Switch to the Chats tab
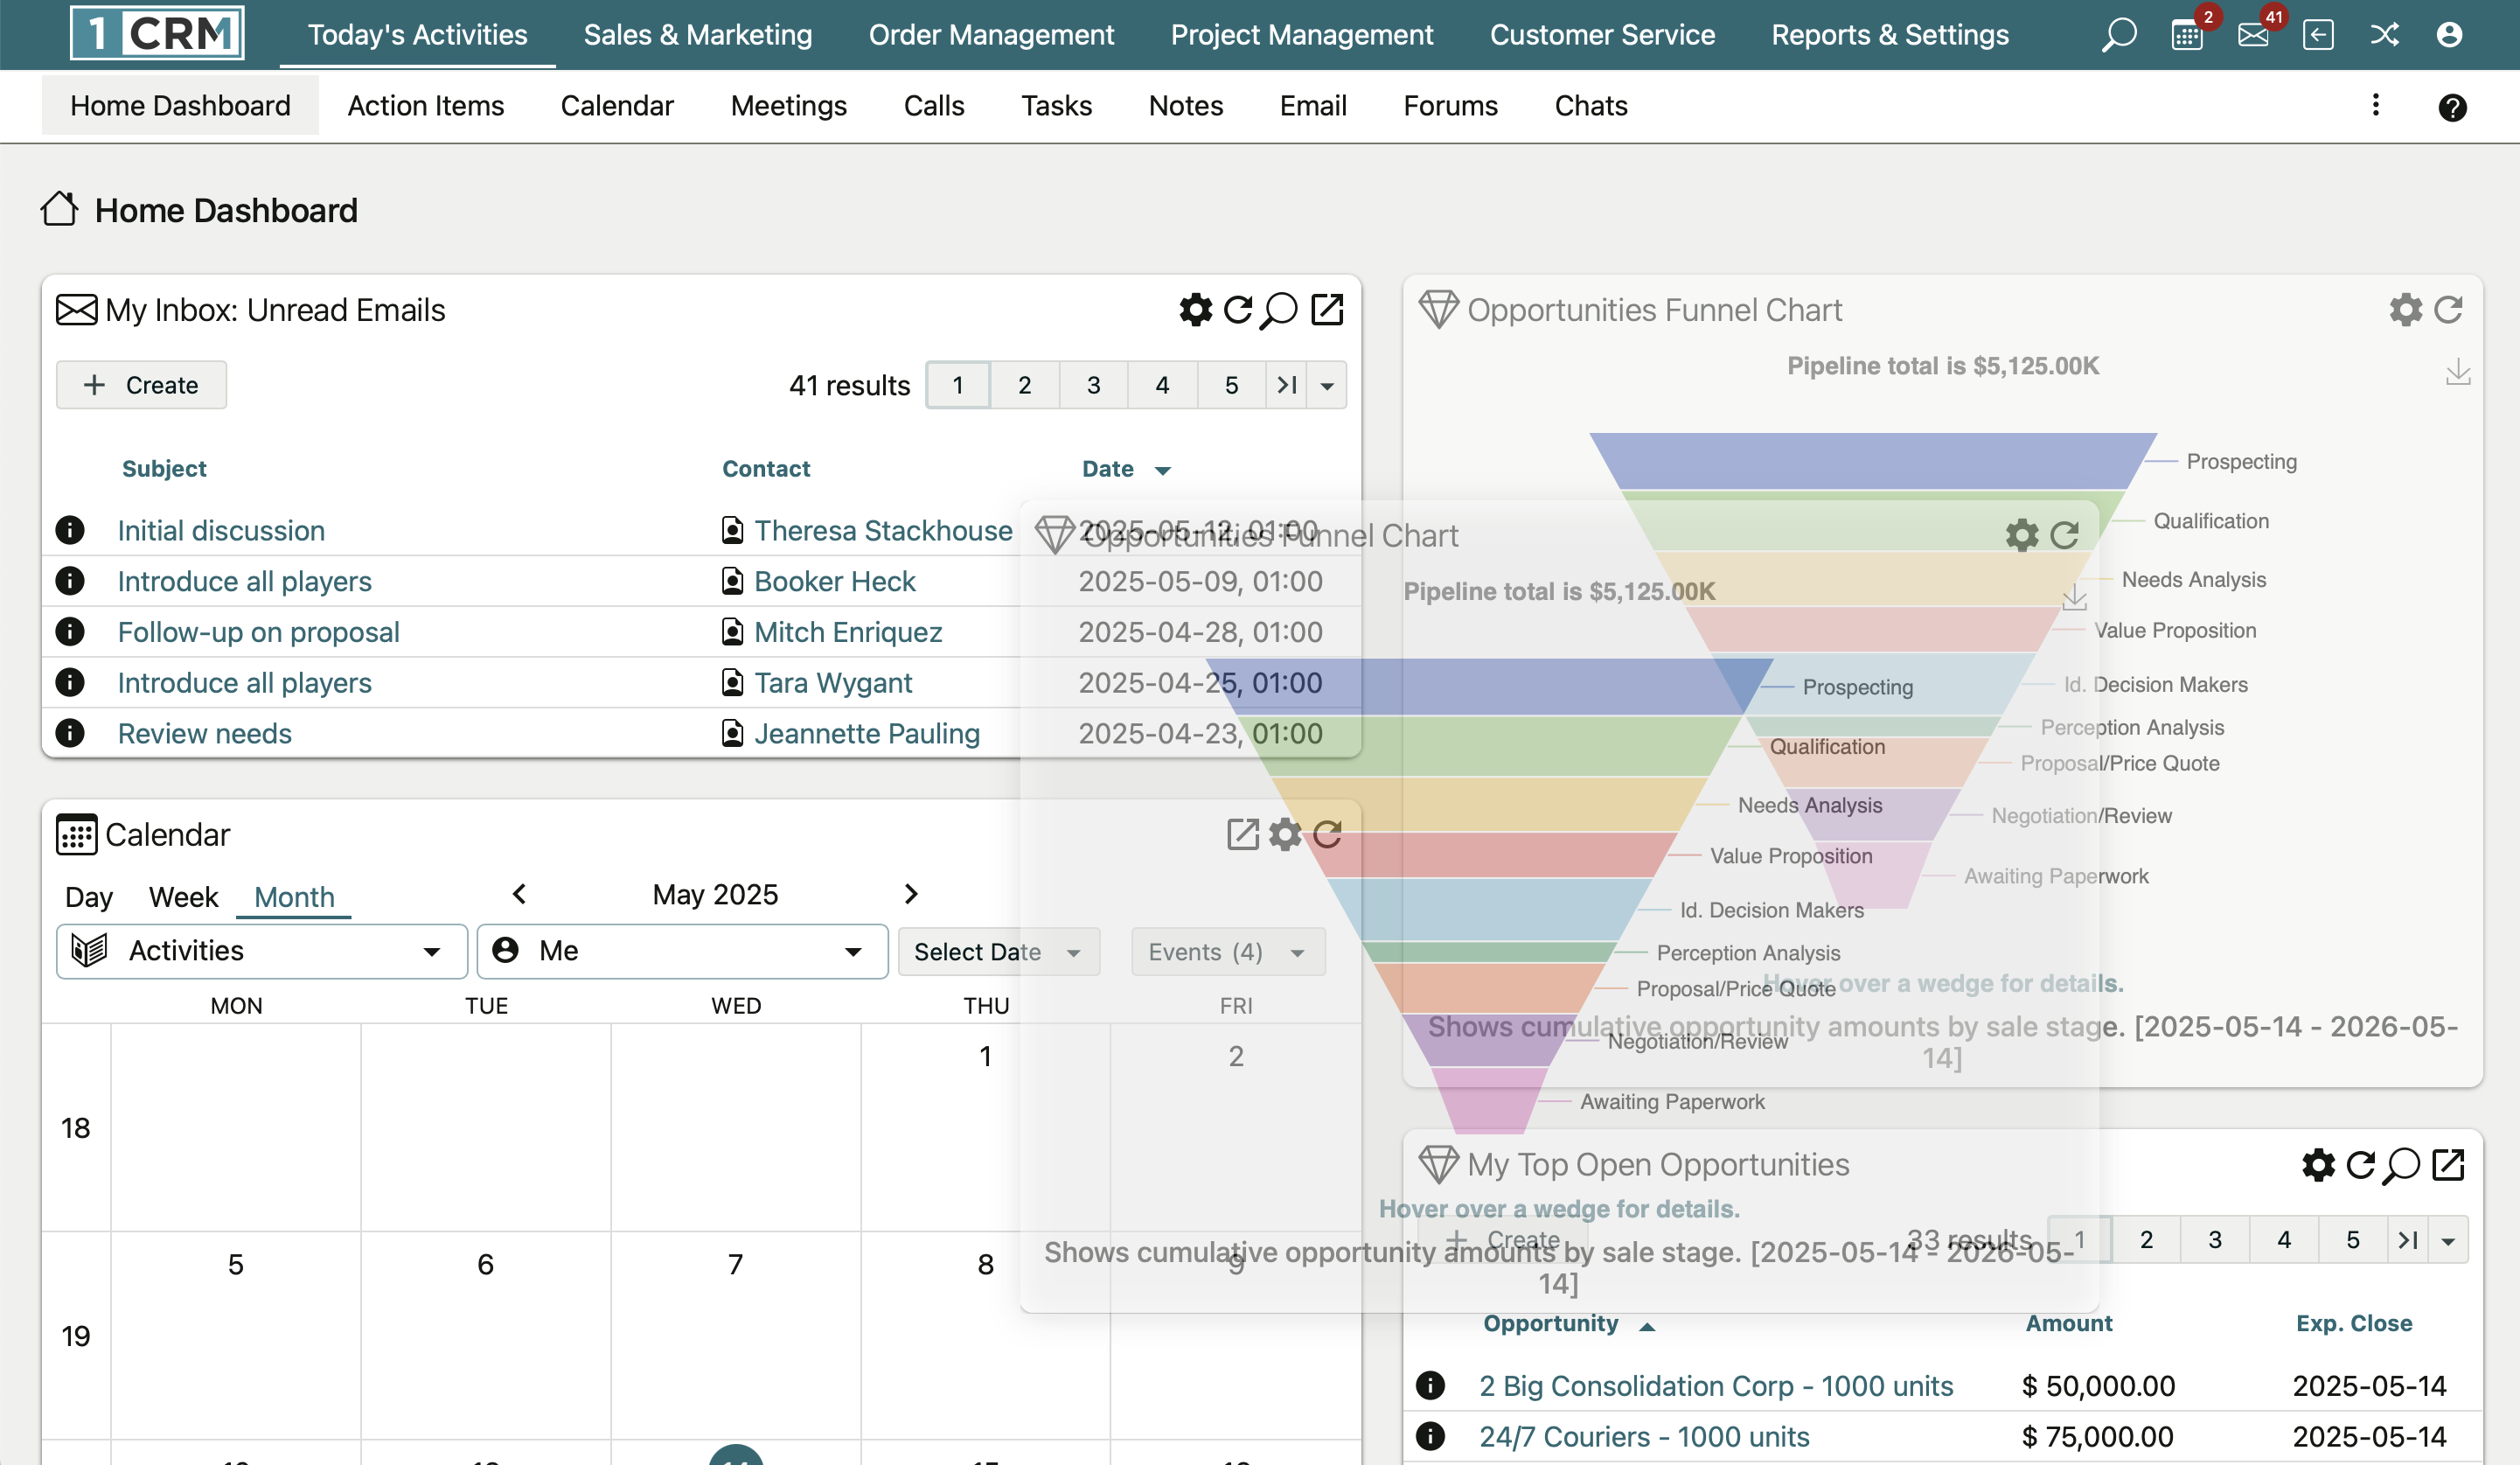2520x1465 pixels. pyautogui.click(x=1590, y=106)
